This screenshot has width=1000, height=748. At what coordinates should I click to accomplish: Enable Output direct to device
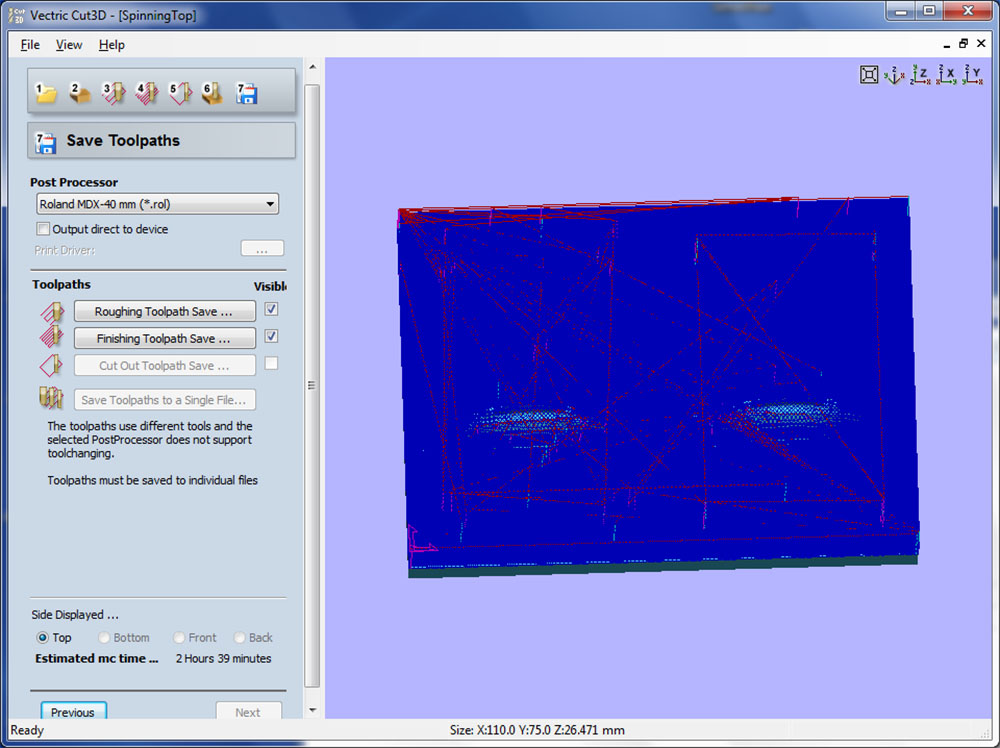[43, 228]
